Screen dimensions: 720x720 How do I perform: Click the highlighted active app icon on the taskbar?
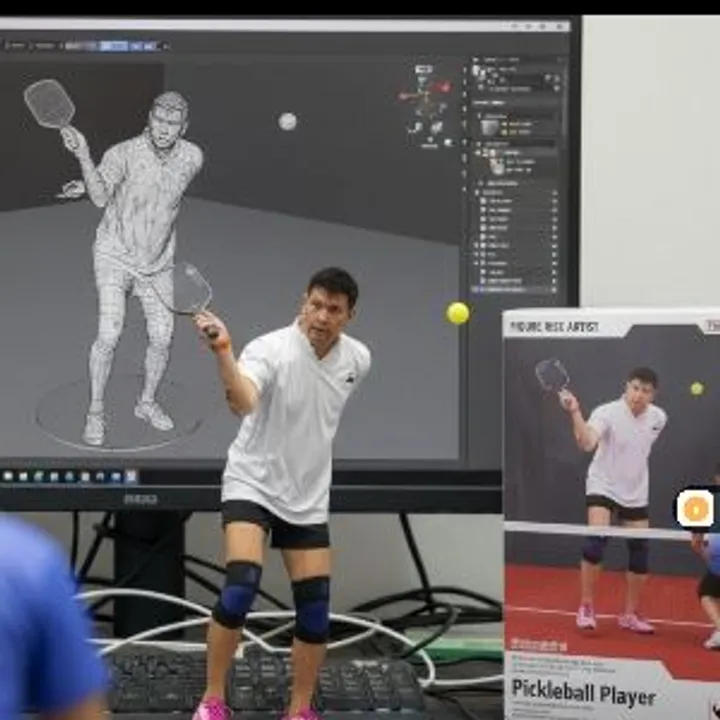[x=130, y=476]
